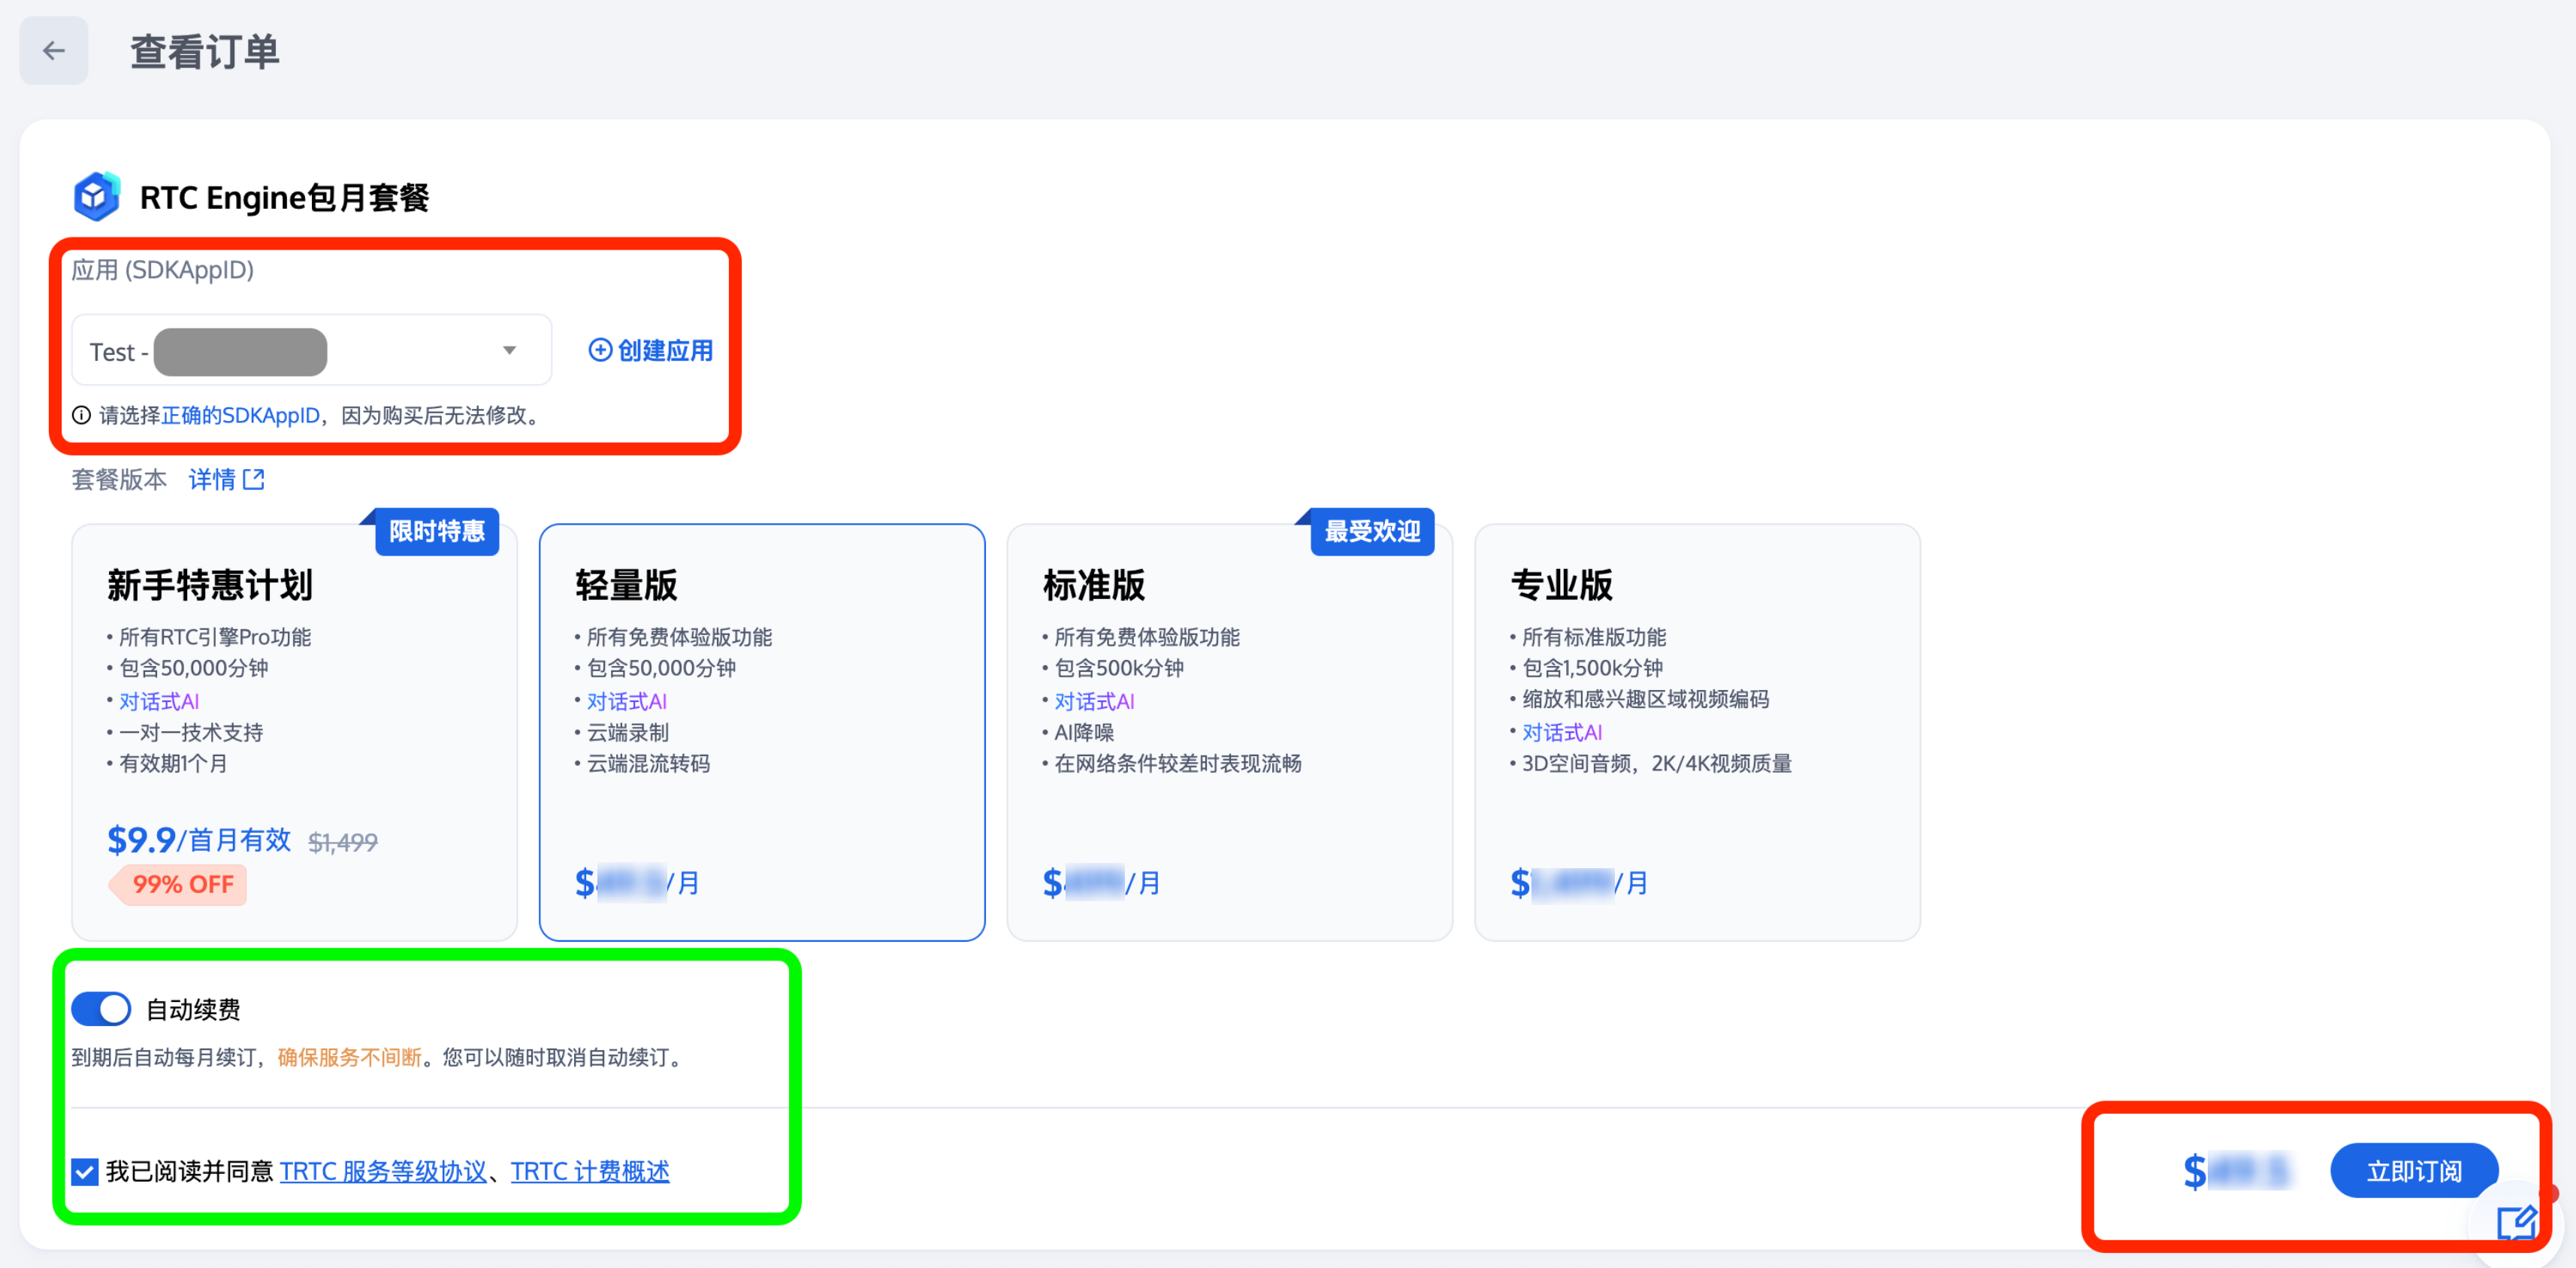Screen dimensions: 2576x1268
Task: Click the 查看订单 page title
Action: point(205,52)
